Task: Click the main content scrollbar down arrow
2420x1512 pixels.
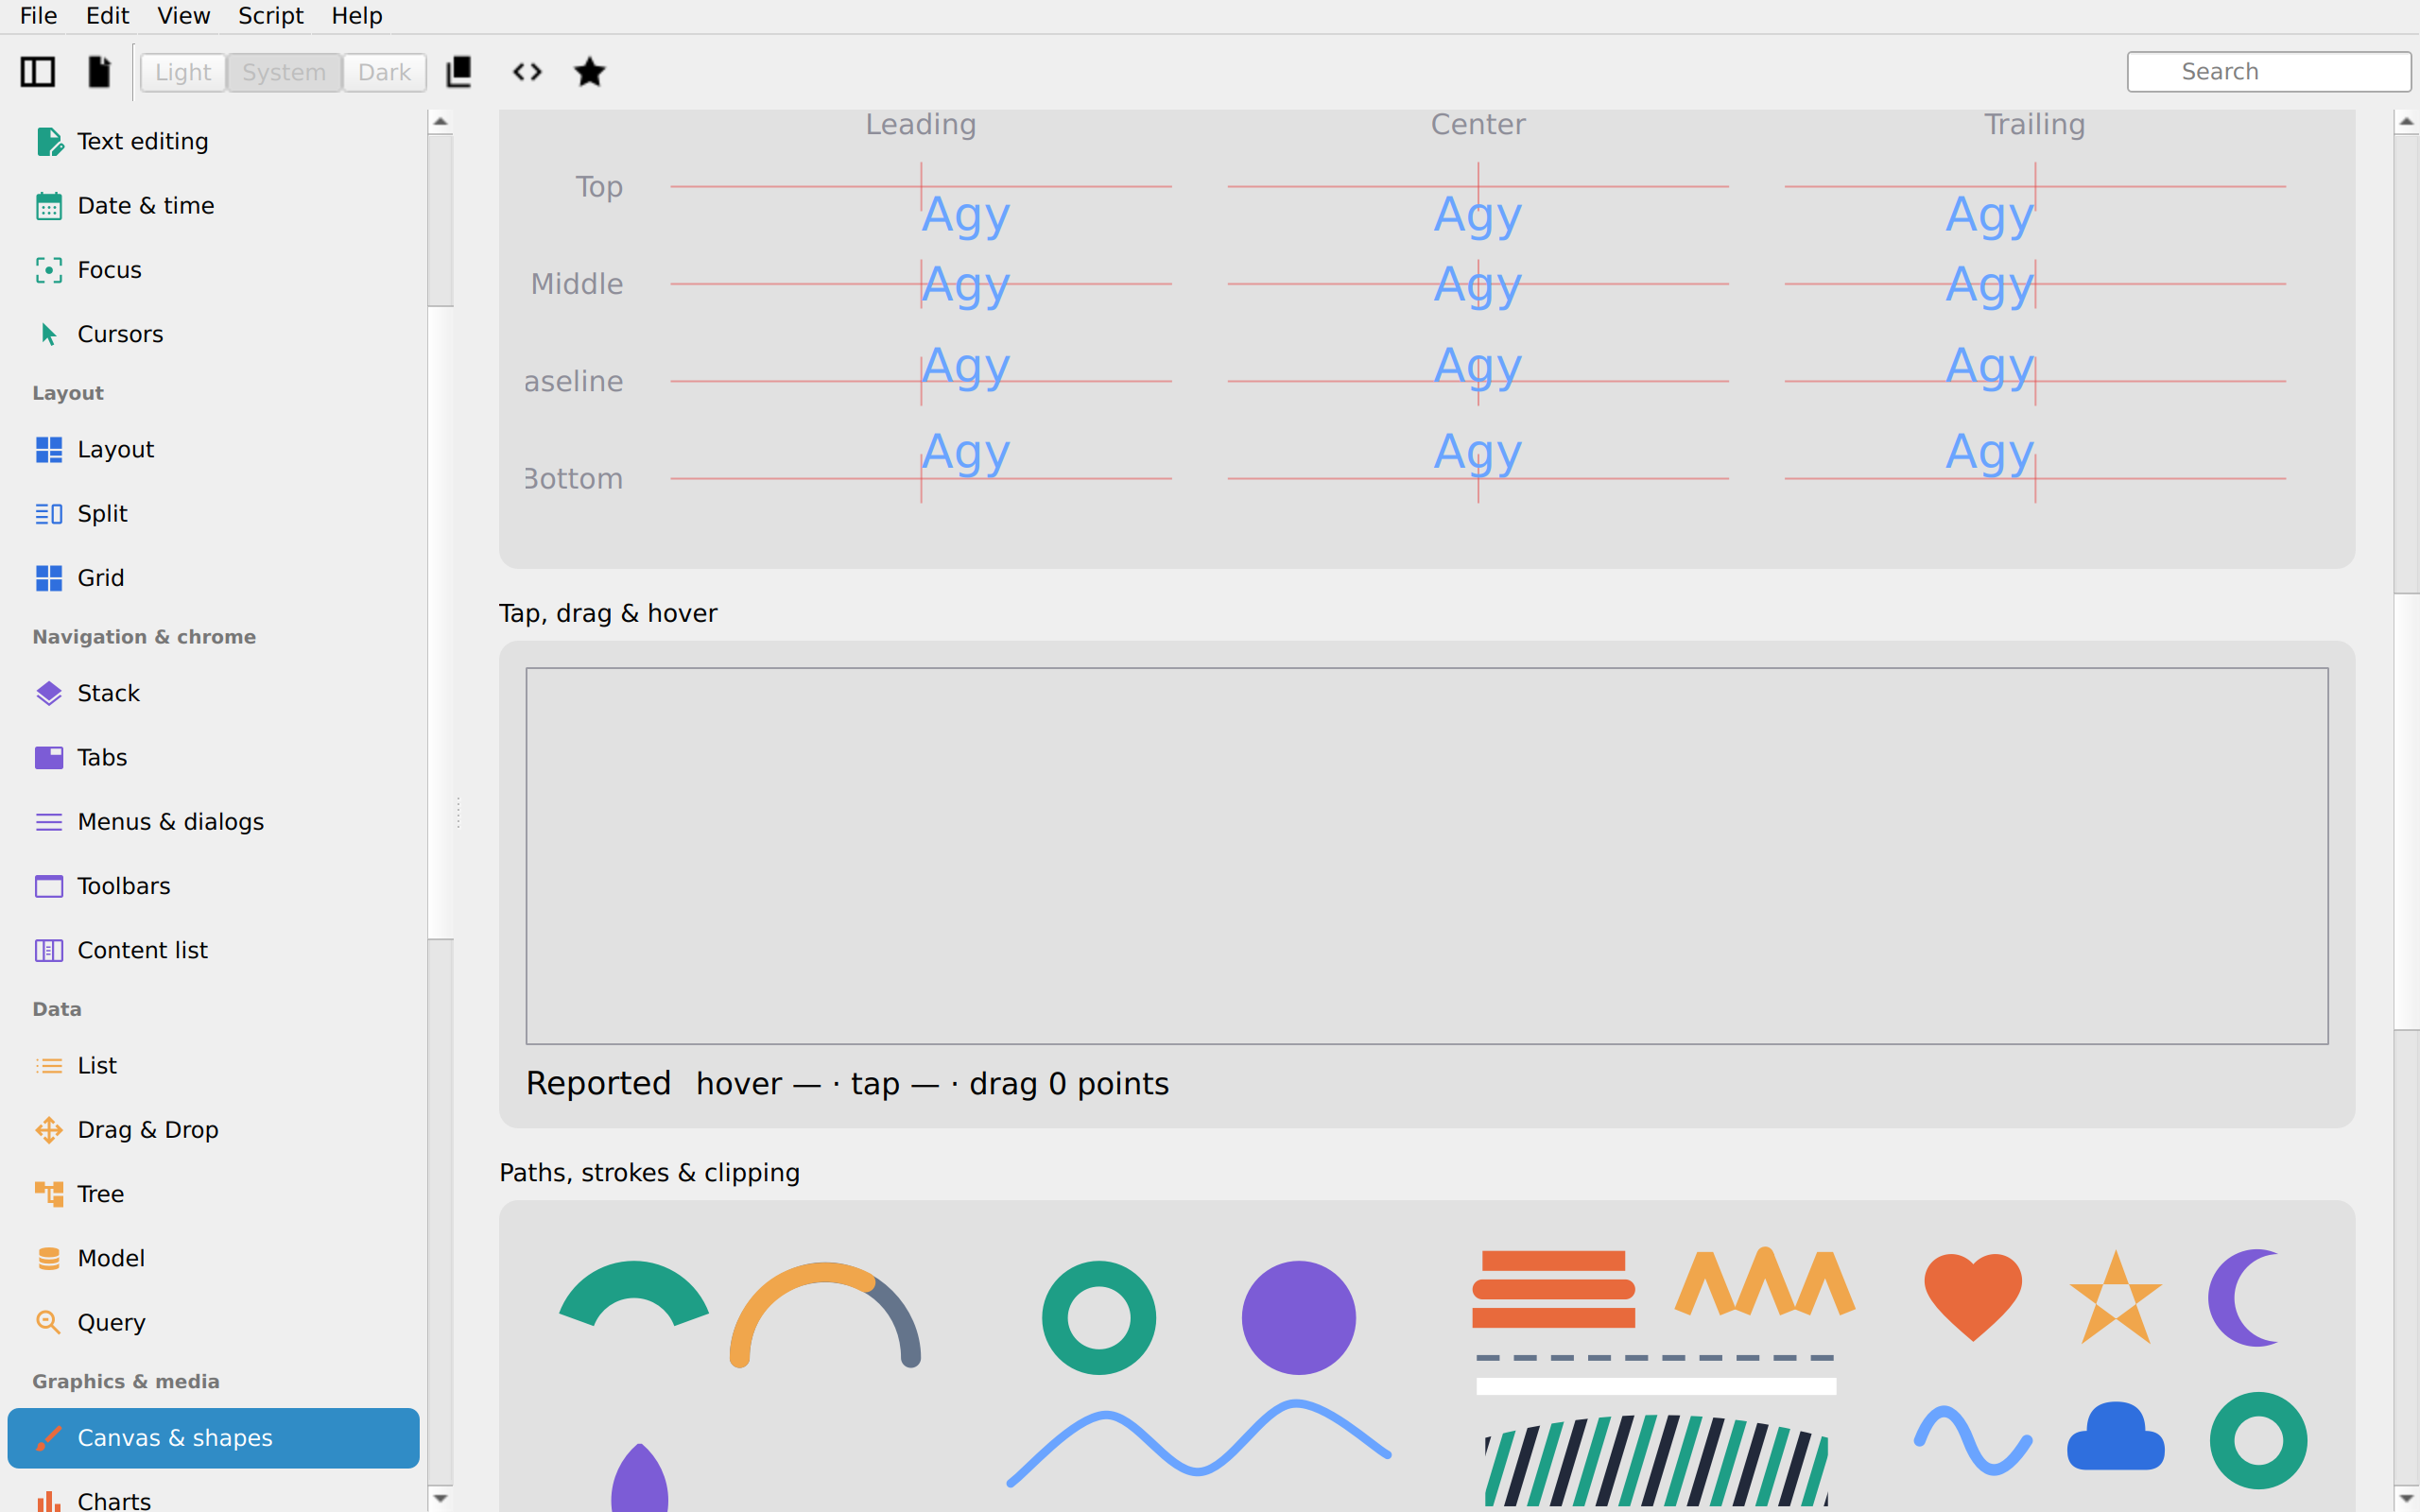Action: [x=2406, y=1498]
